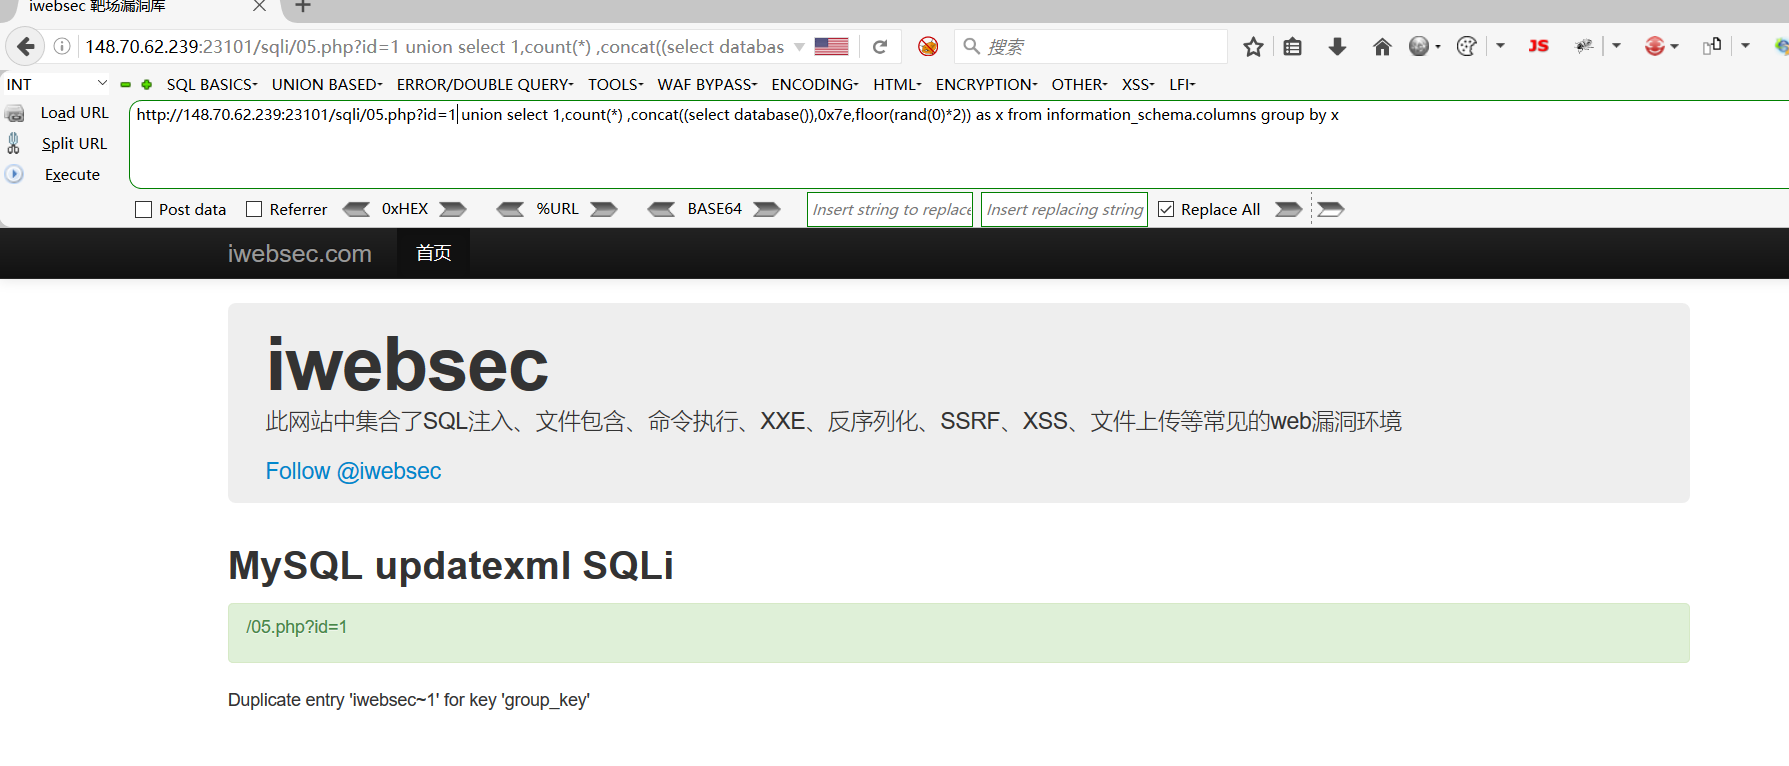URL-encode with right arrow after %URL
The width and height of the screenshot is (1789, 766).
click(604, 209)
